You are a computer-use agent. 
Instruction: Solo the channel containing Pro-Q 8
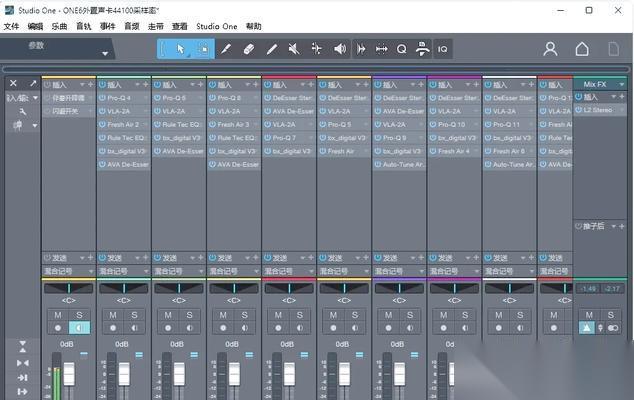point(244,315)
